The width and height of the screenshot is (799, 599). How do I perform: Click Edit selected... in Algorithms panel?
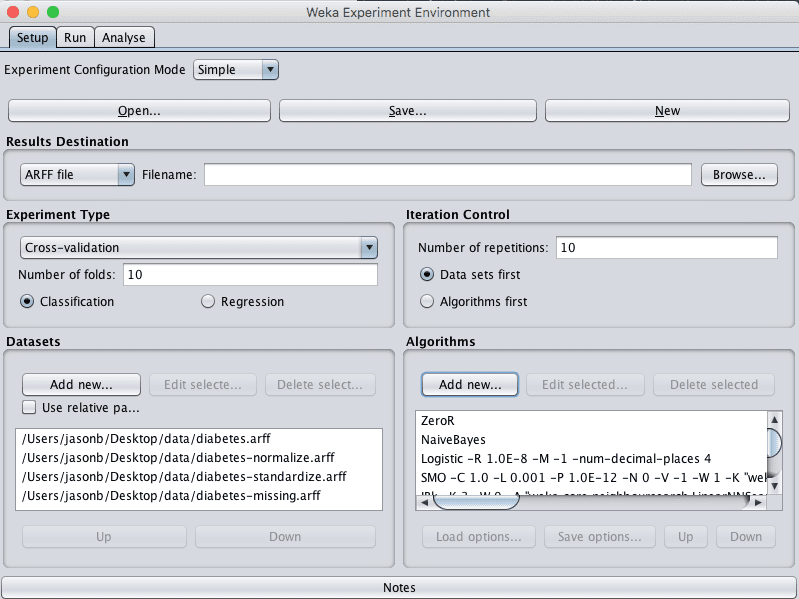point(585,385)
